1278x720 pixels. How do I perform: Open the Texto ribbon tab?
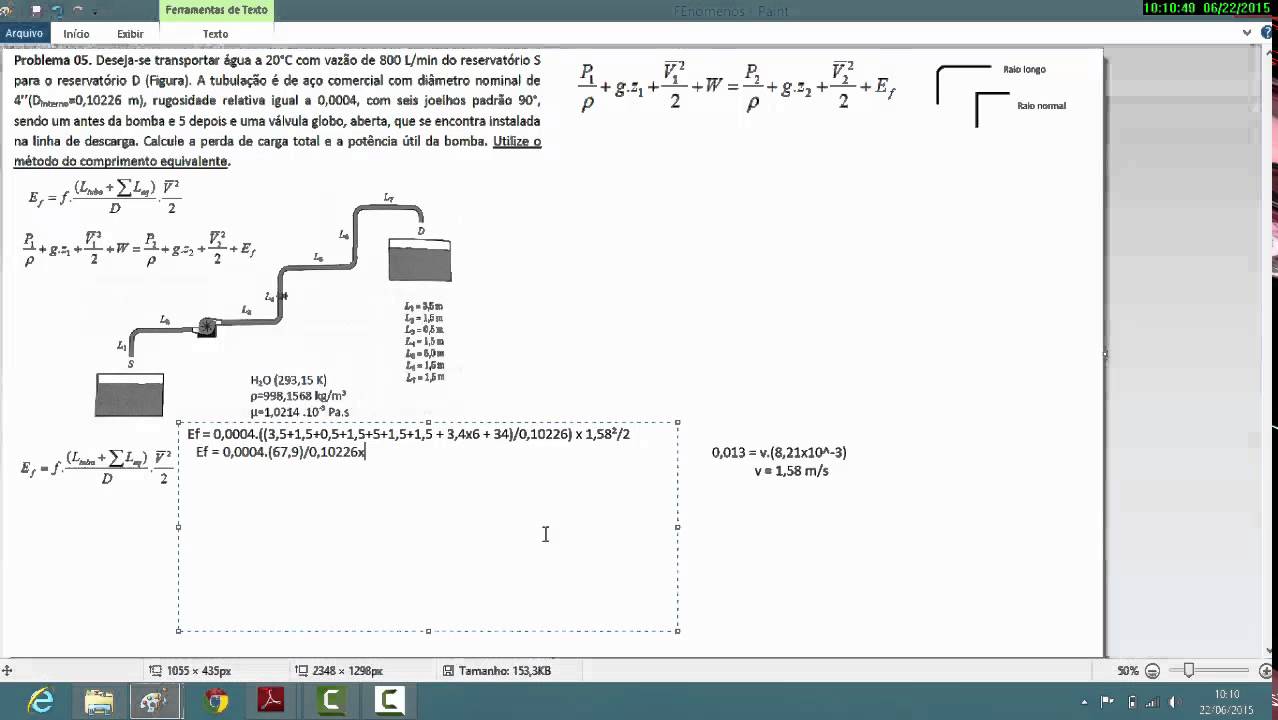216,33
